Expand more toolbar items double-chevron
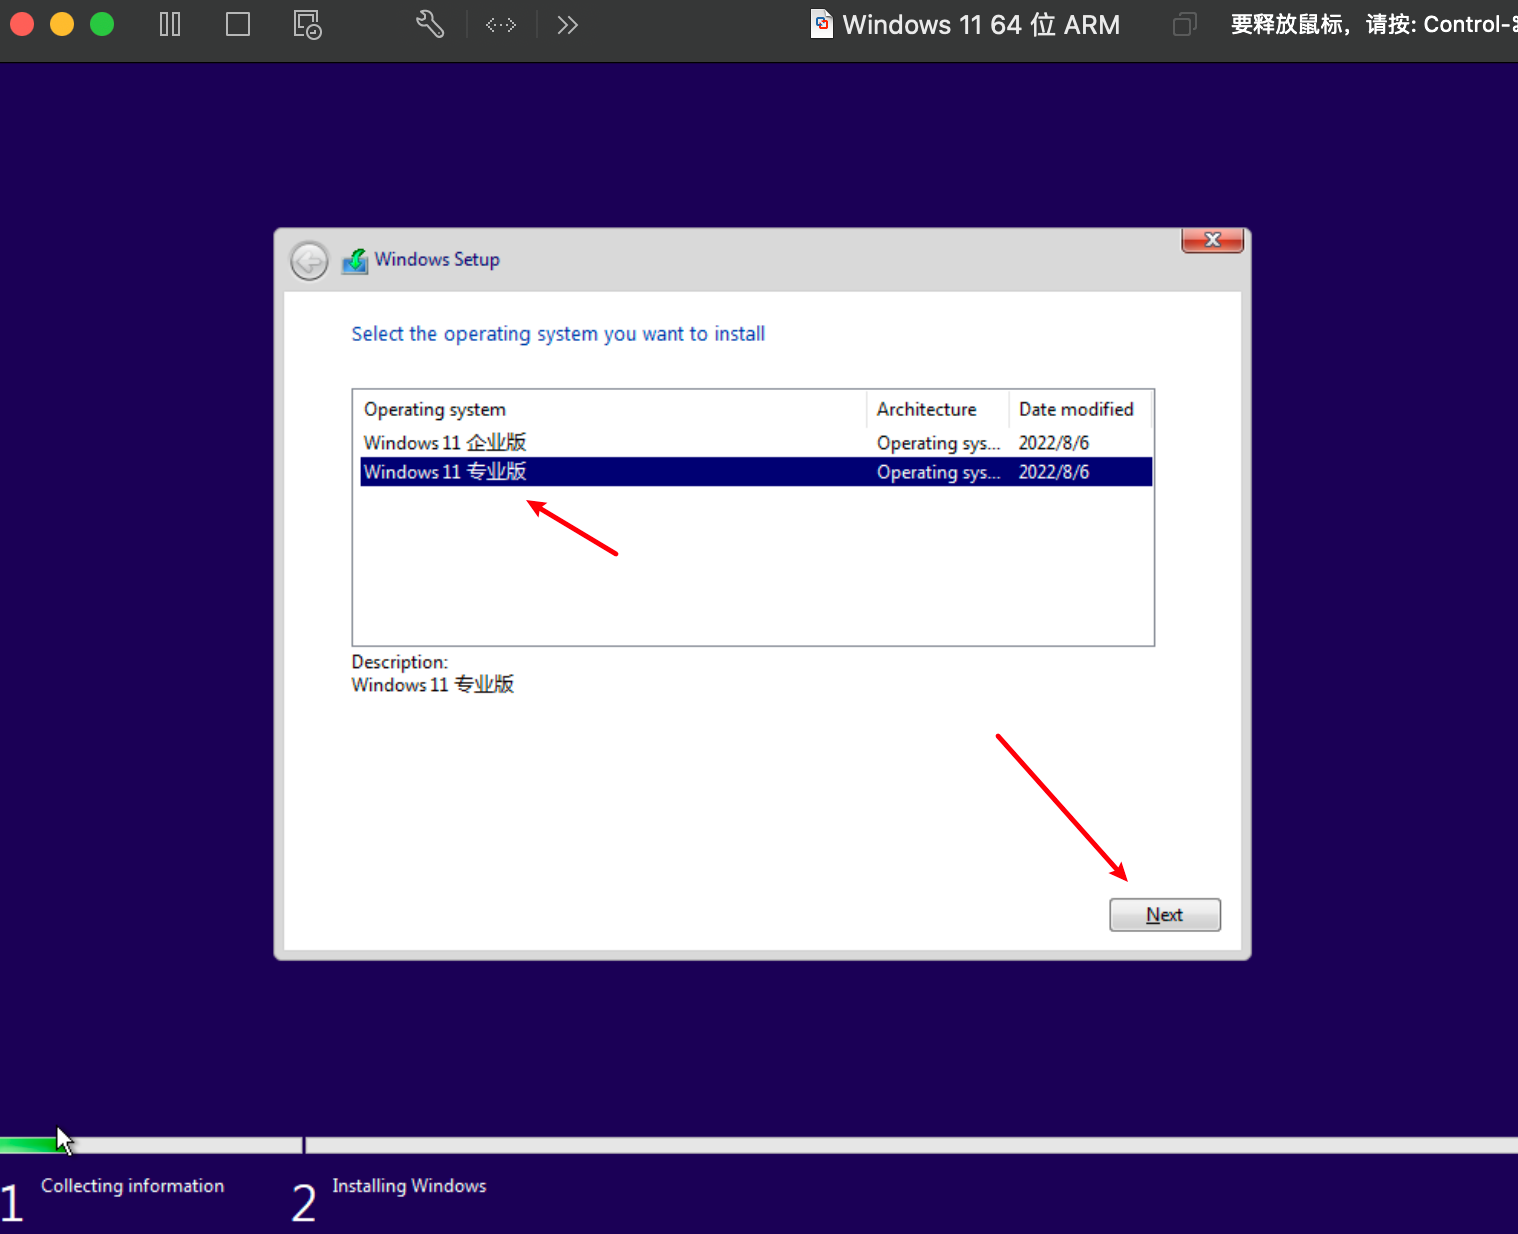The width and height of the screenshot is (1518, 1234). pos(567,25)
